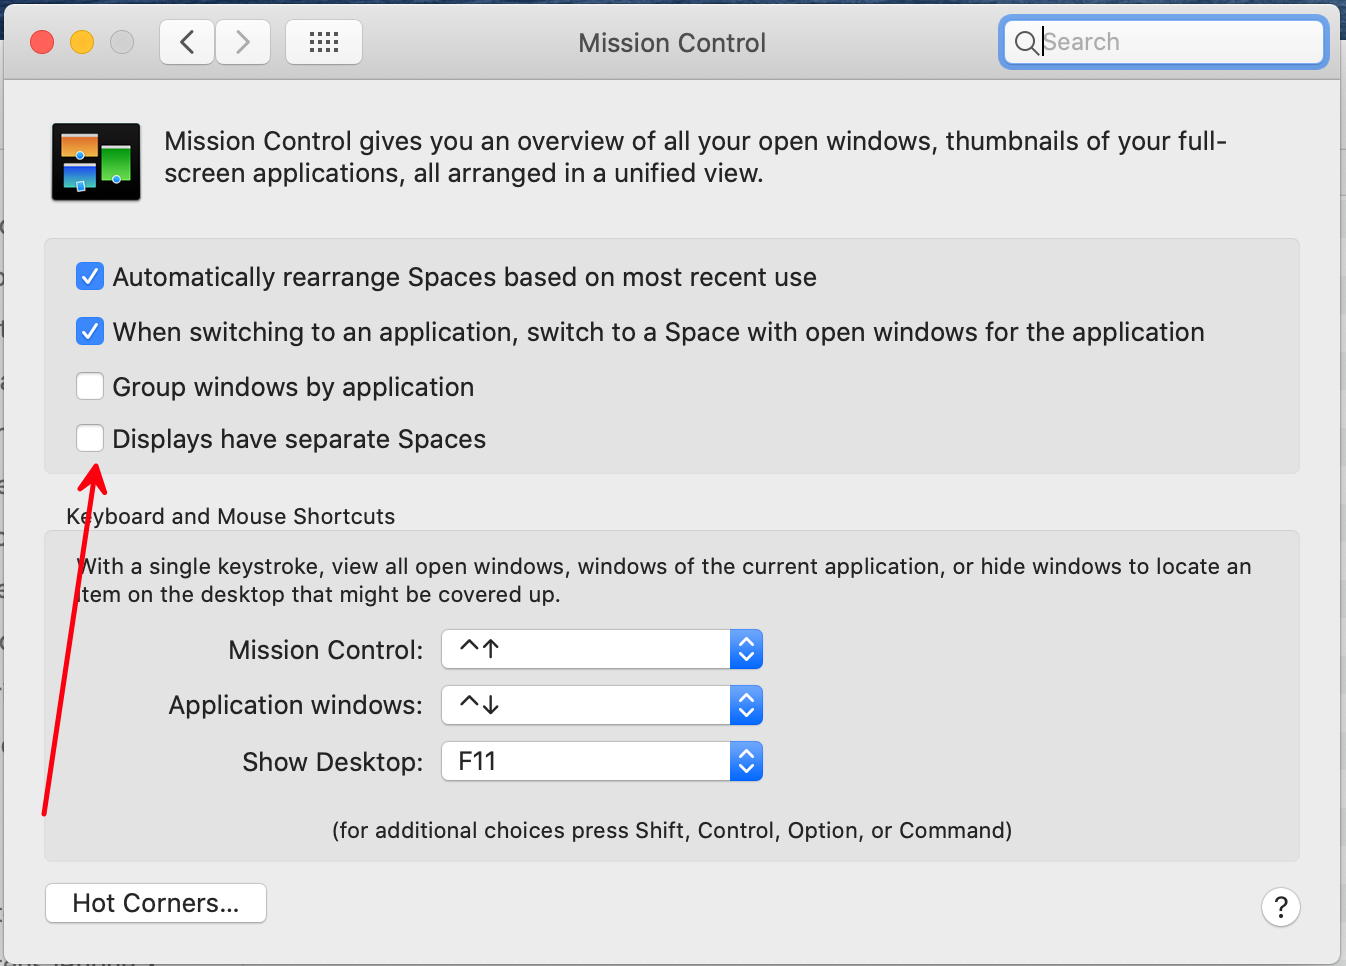The height and width of the screenshot is (966, 1346).
Task: Enable Group windows by application
Action: tap(90, 386)
